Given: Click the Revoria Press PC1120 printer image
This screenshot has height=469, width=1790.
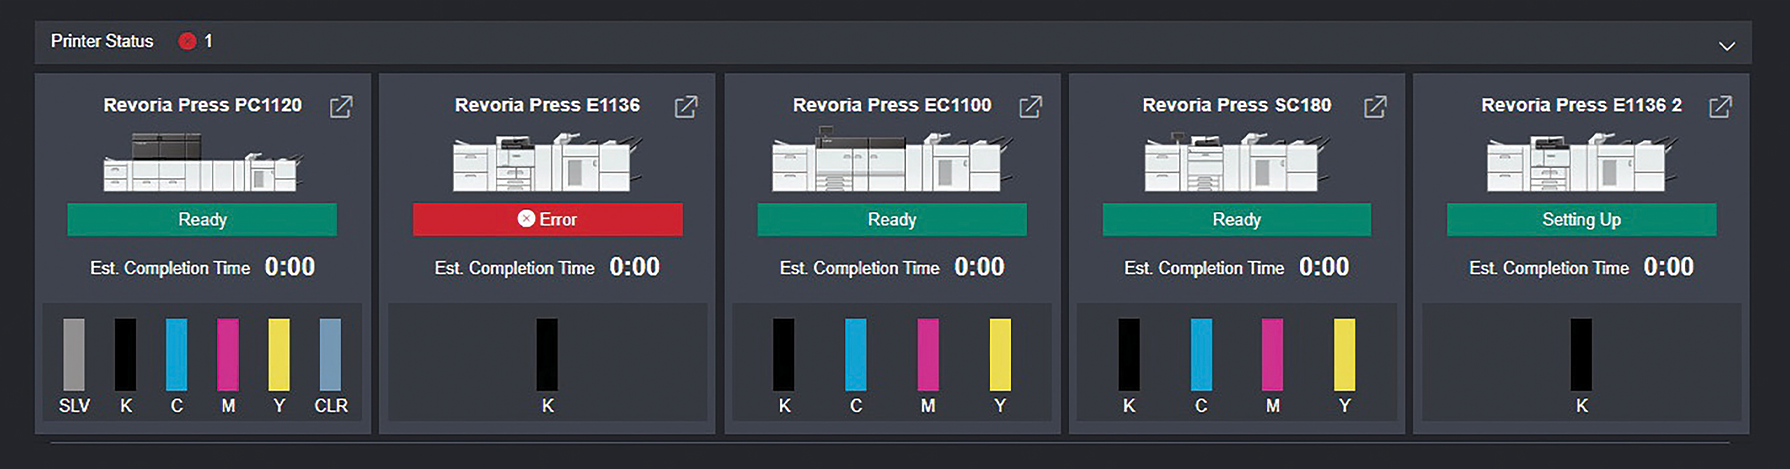Looking at the screenshot, I should [202, 163].
